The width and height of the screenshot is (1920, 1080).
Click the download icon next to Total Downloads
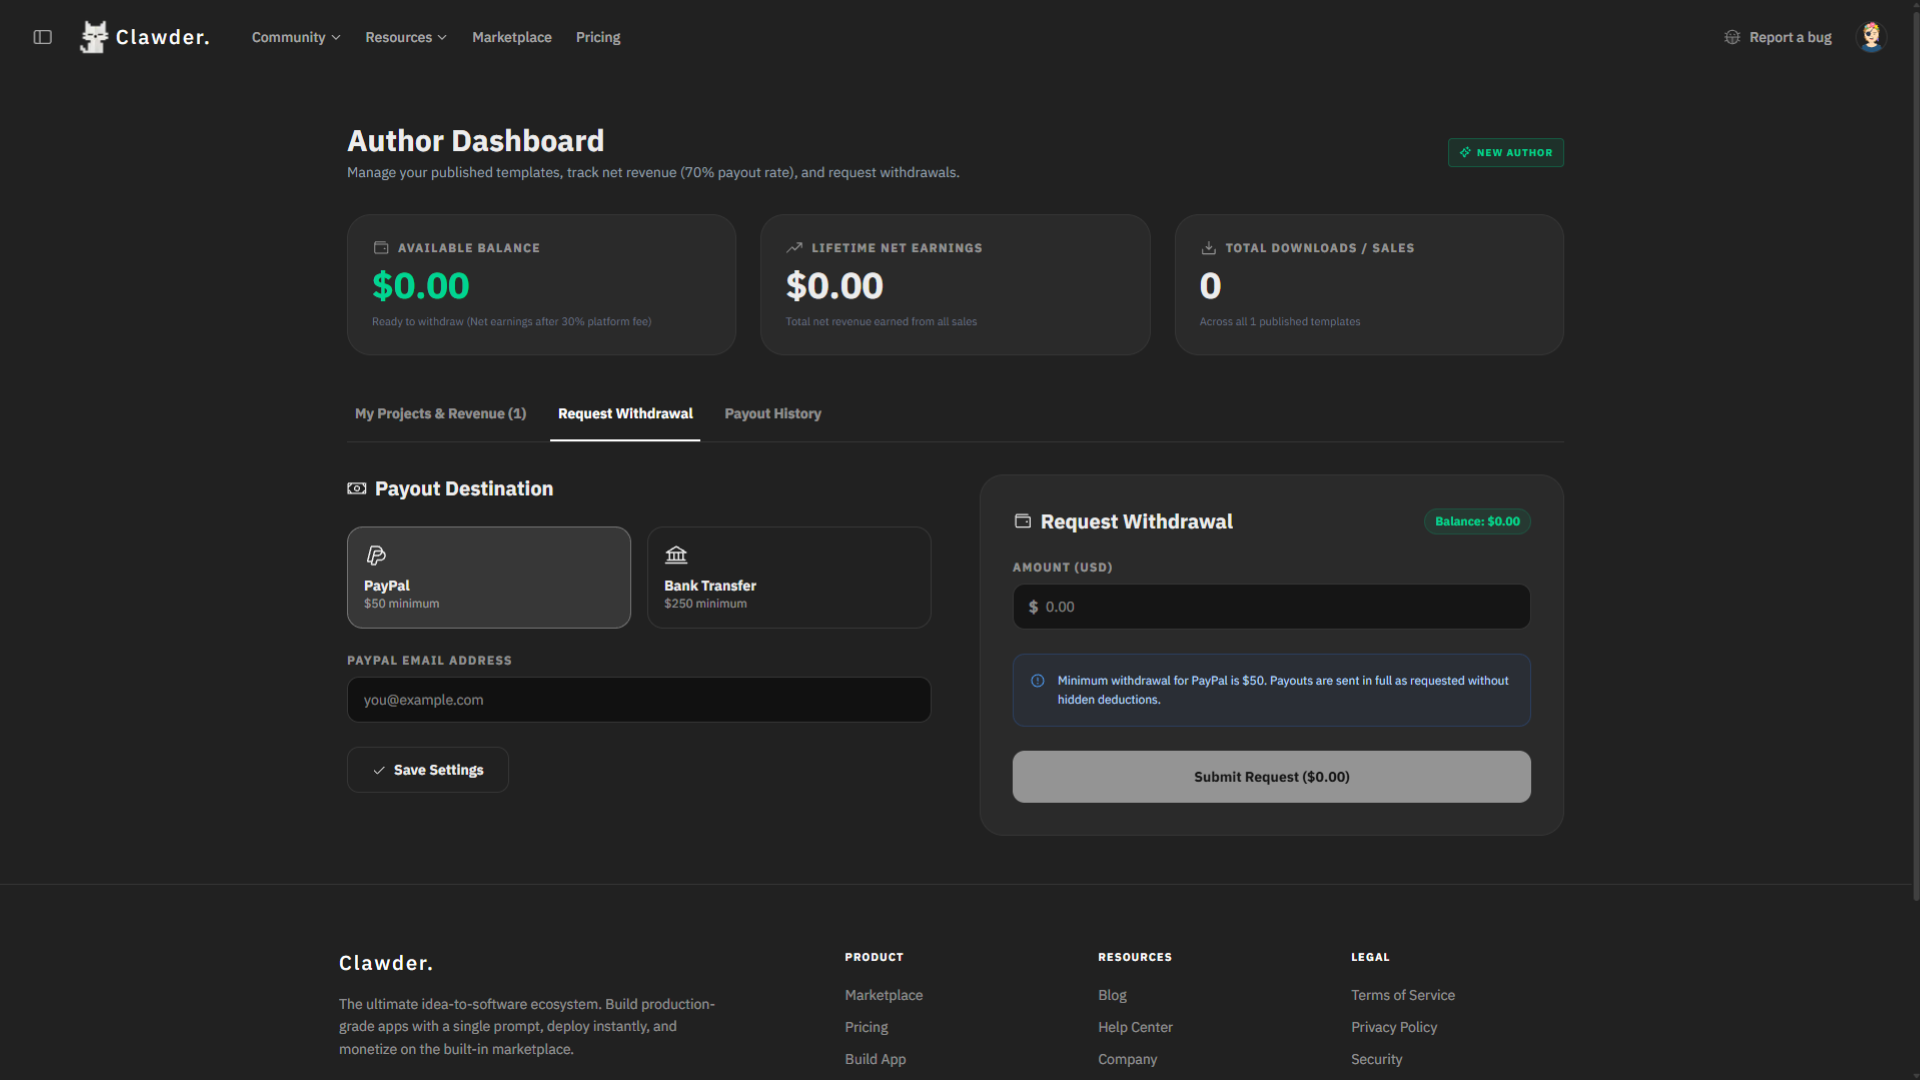pos(1208,248)
